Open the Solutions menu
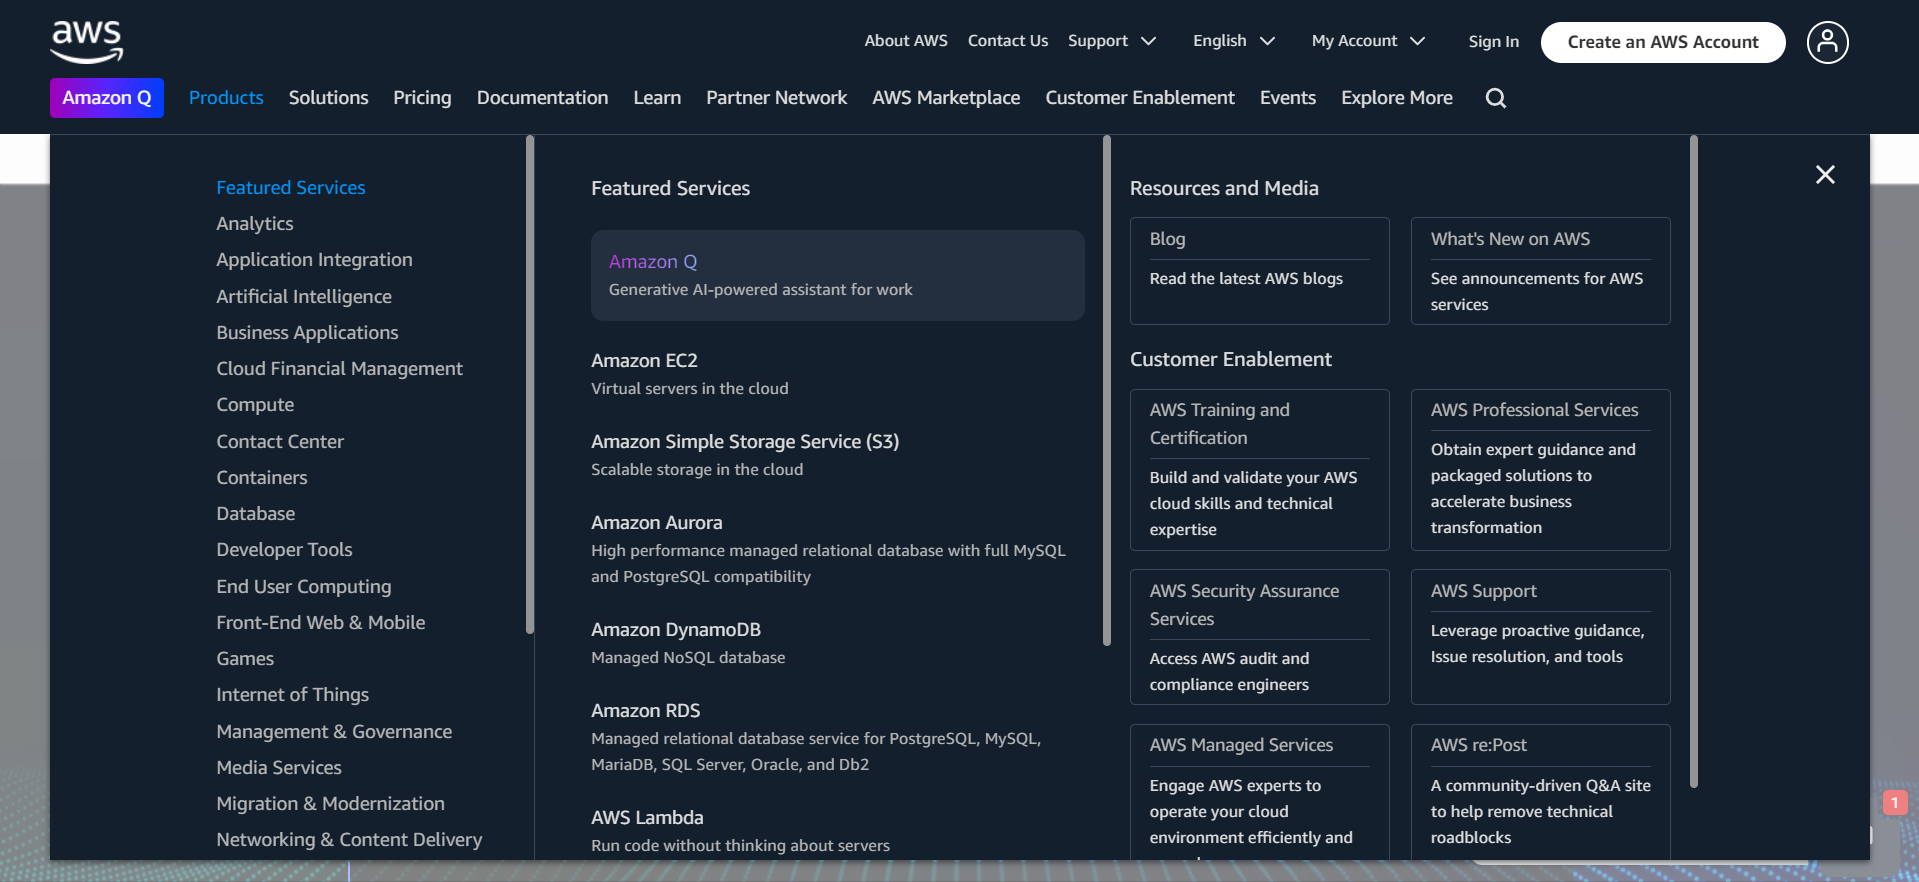Viewport: 1919px width, 882px height. click(x=328, y=98)
